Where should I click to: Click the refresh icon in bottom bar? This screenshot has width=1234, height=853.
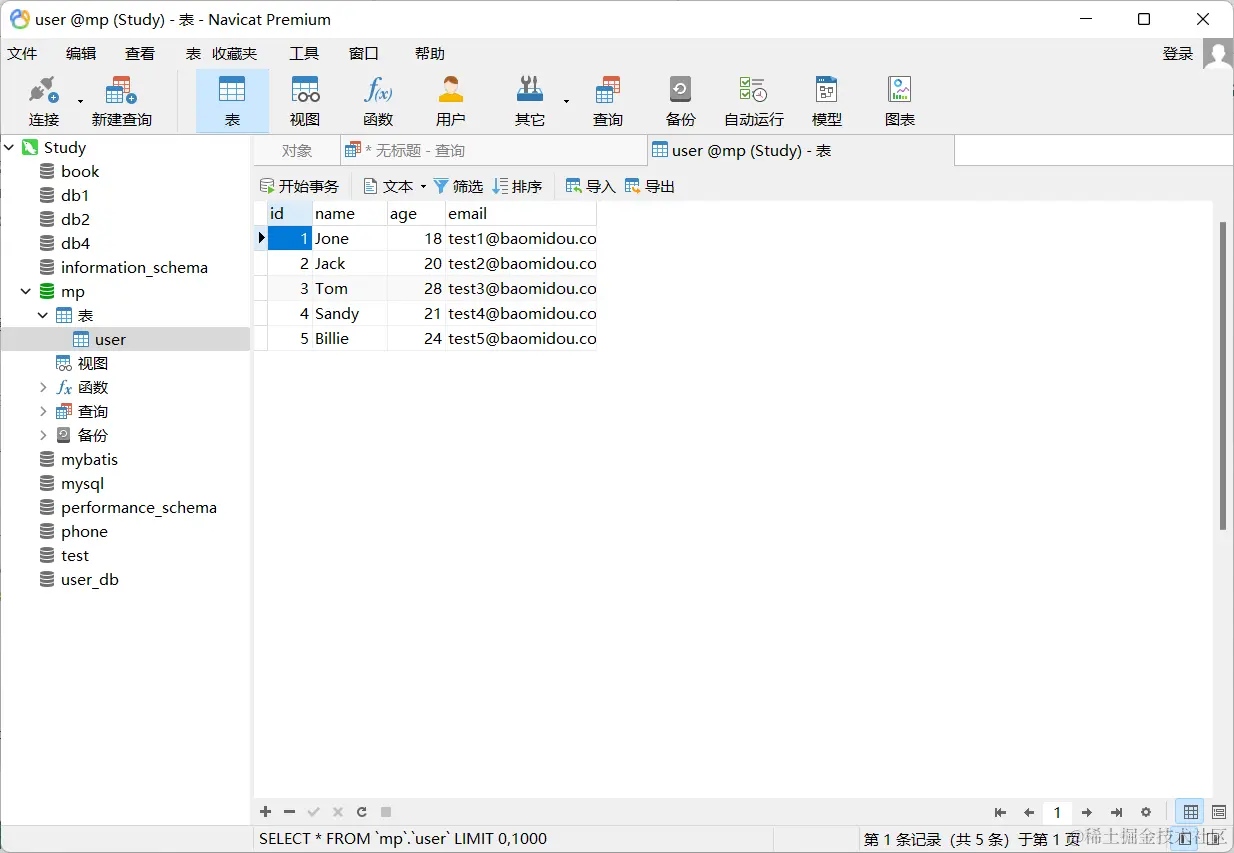pos(362,812)
